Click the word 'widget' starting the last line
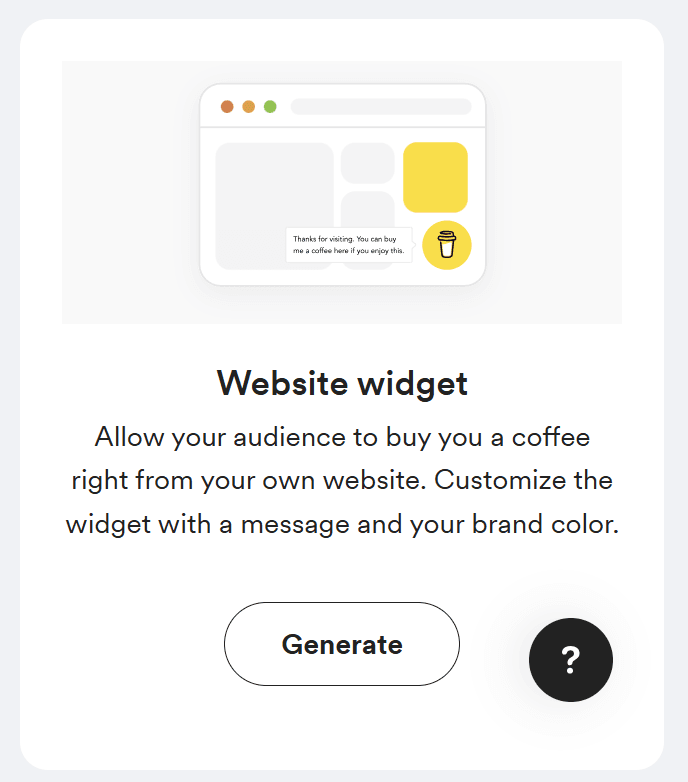This screenshot has height=782, width=688. pos(108,525)
